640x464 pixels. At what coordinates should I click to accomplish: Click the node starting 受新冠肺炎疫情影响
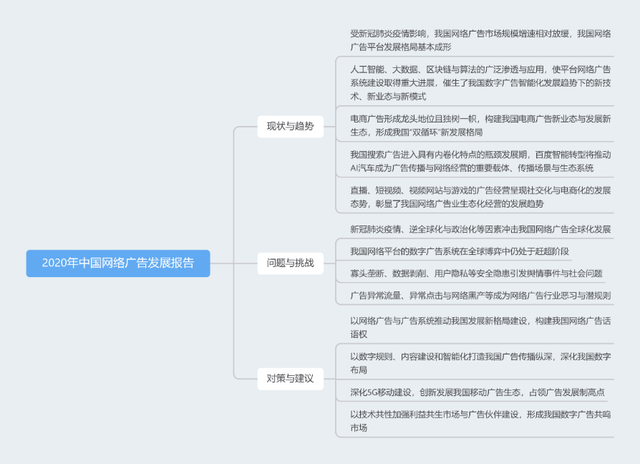480,40
